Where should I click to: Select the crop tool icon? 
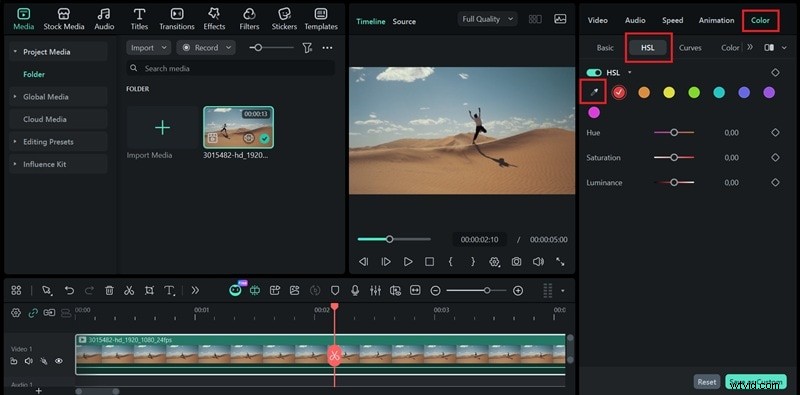[149, 290]
